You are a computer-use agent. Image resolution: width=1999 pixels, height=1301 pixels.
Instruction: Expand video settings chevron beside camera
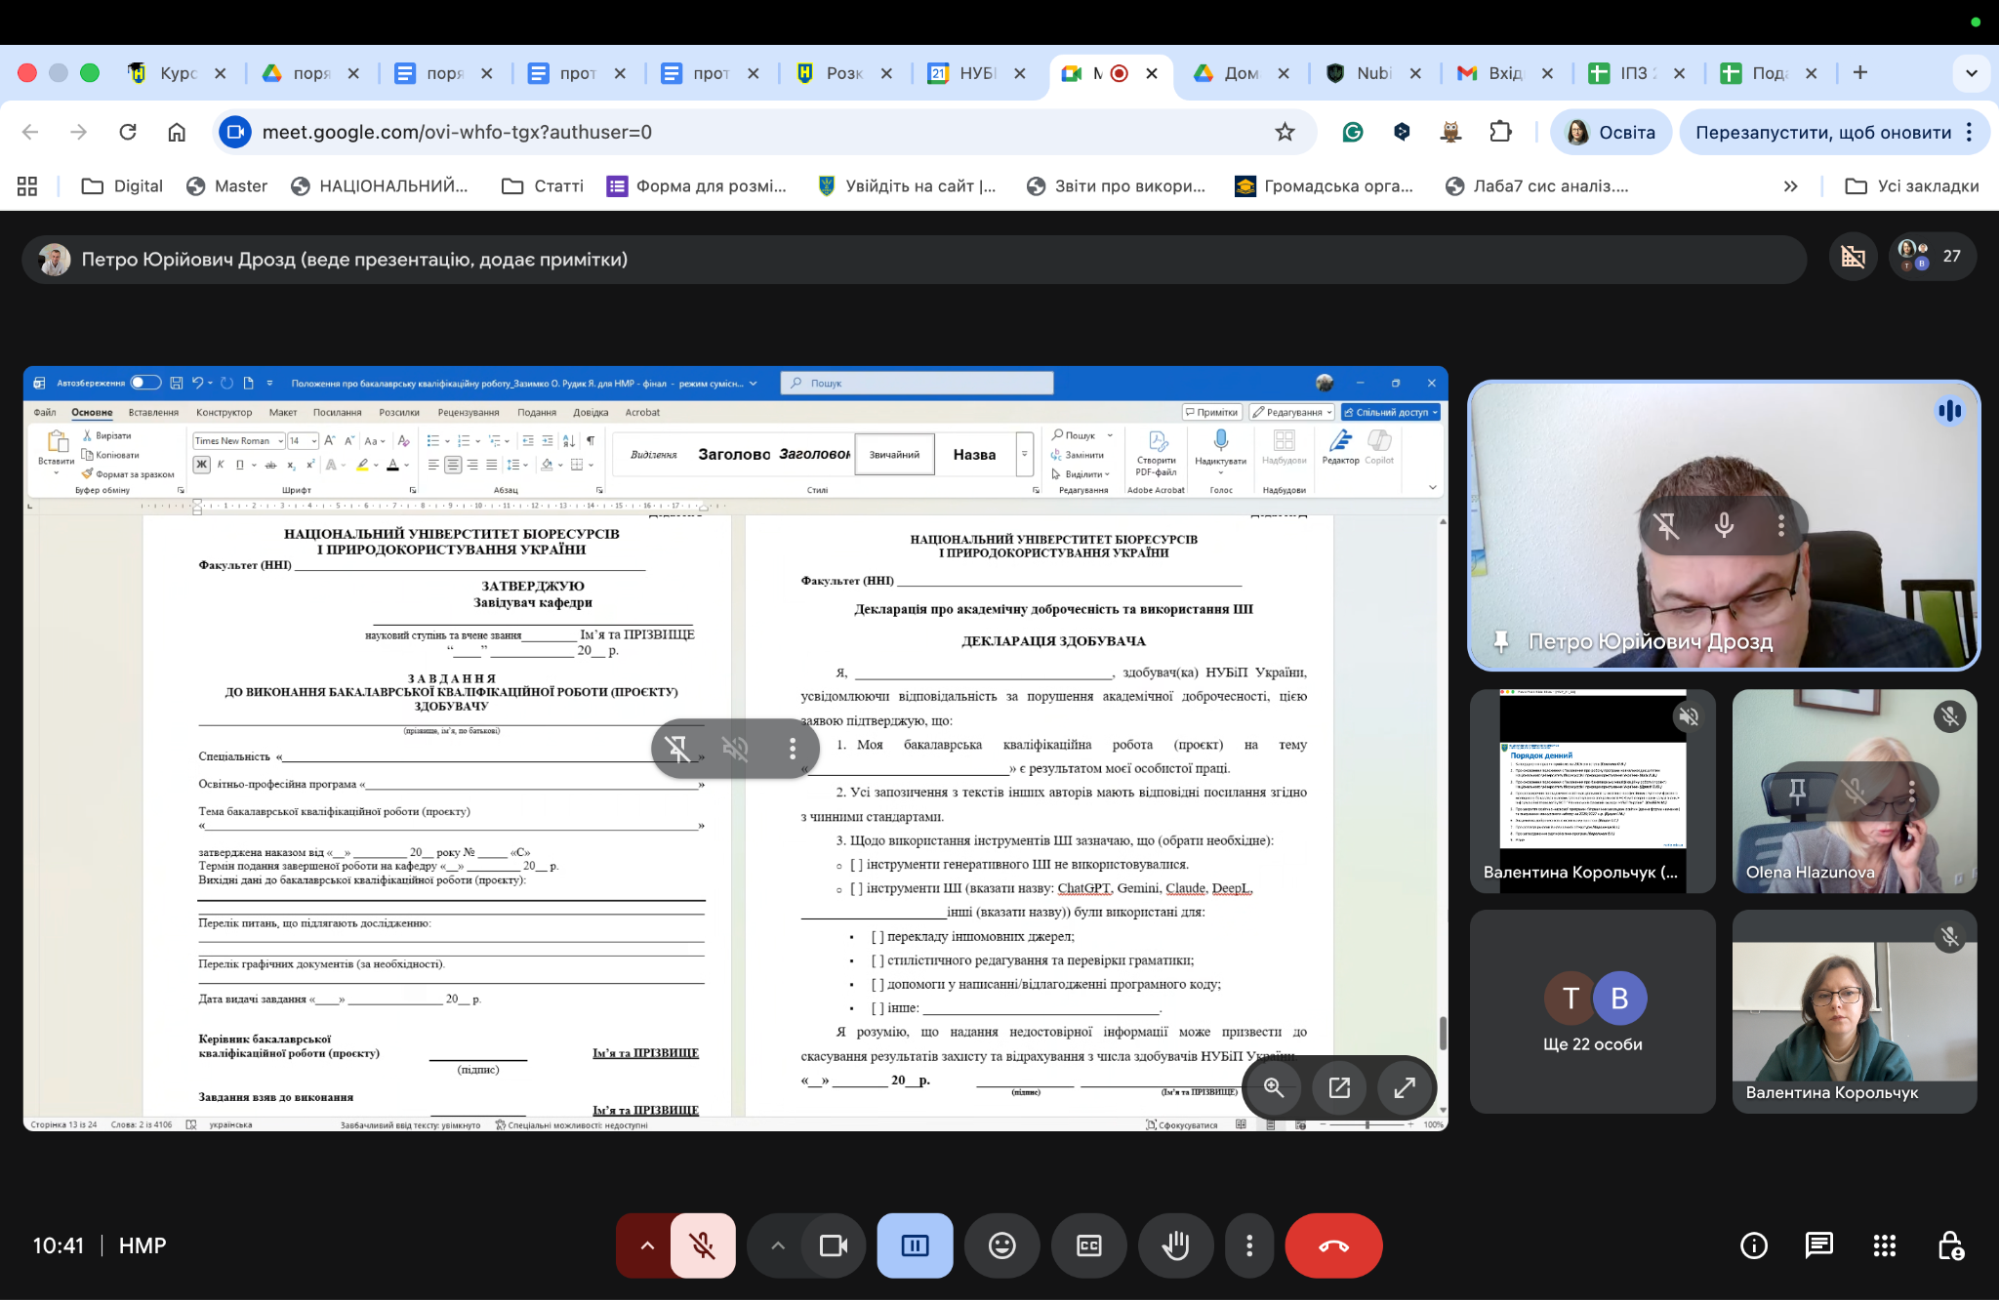(x=777, y=1245)
